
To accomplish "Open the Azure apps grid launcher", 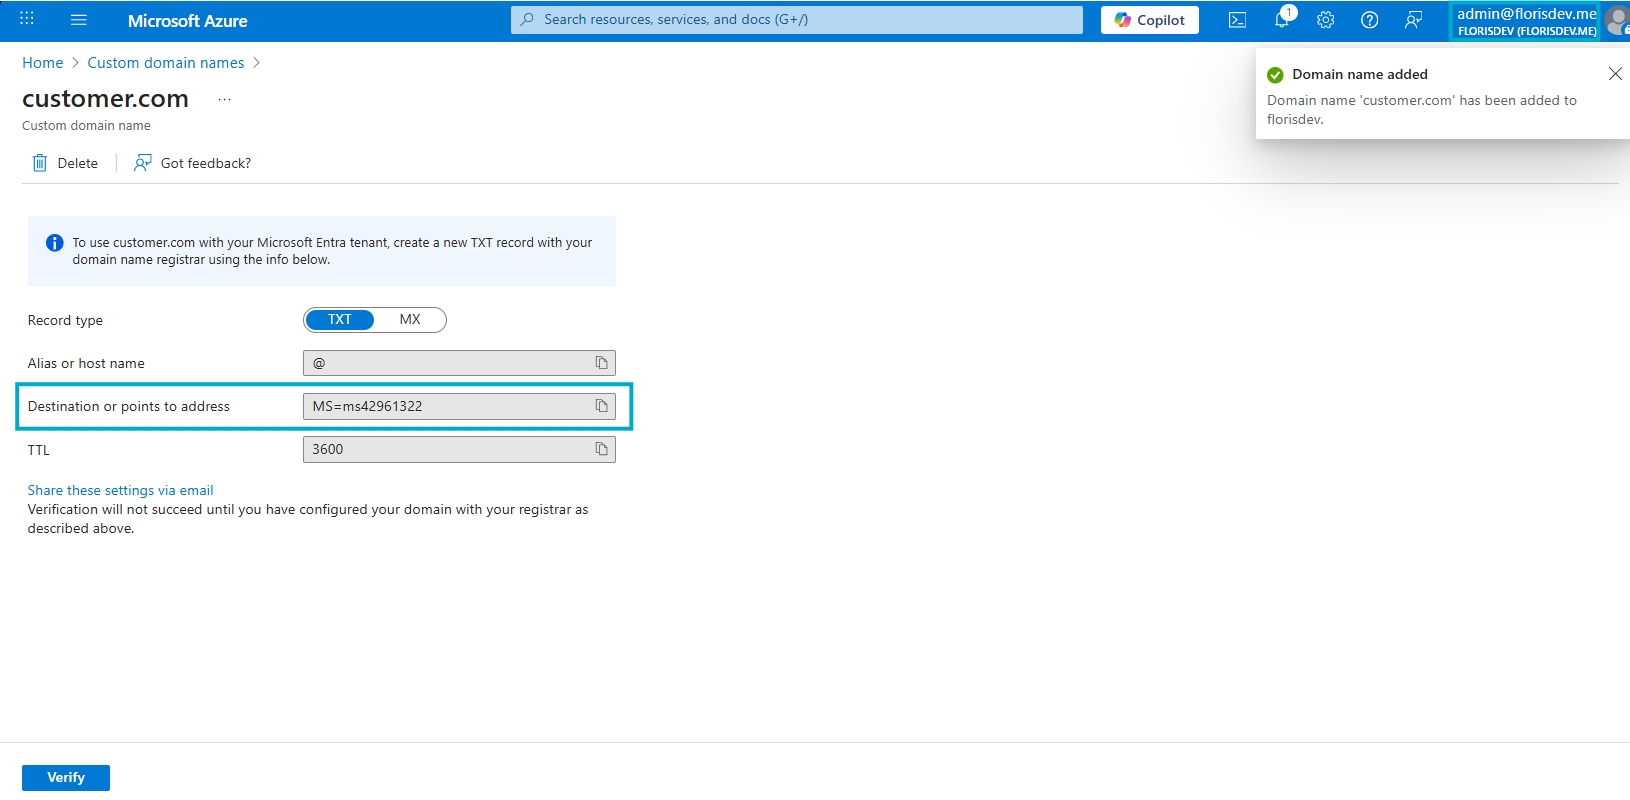I will 27,19.
